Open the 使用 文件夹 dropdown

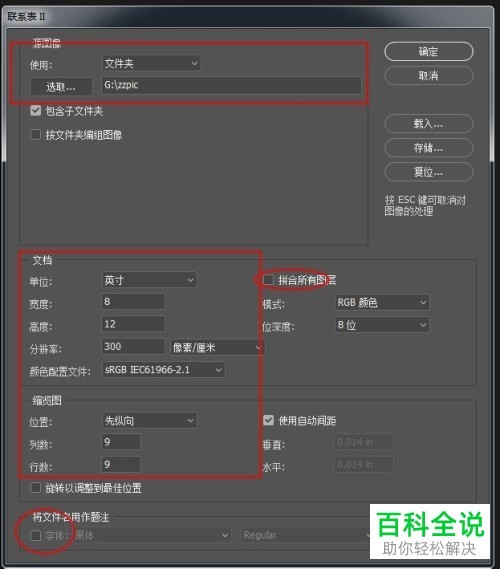click(151, 64)
